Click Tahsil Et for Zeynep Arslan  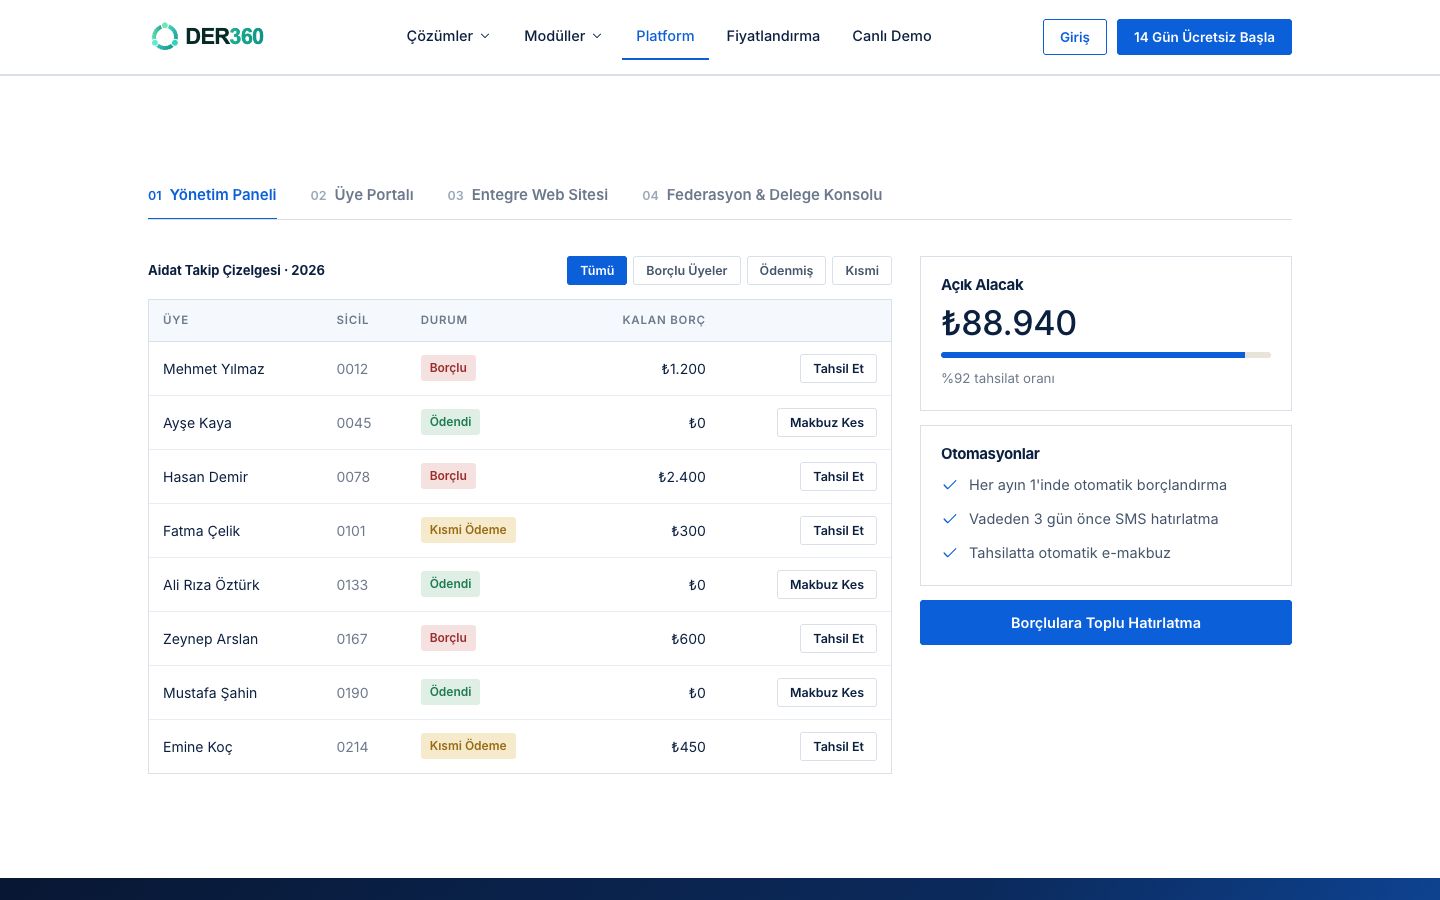click(x=838, y=639)
